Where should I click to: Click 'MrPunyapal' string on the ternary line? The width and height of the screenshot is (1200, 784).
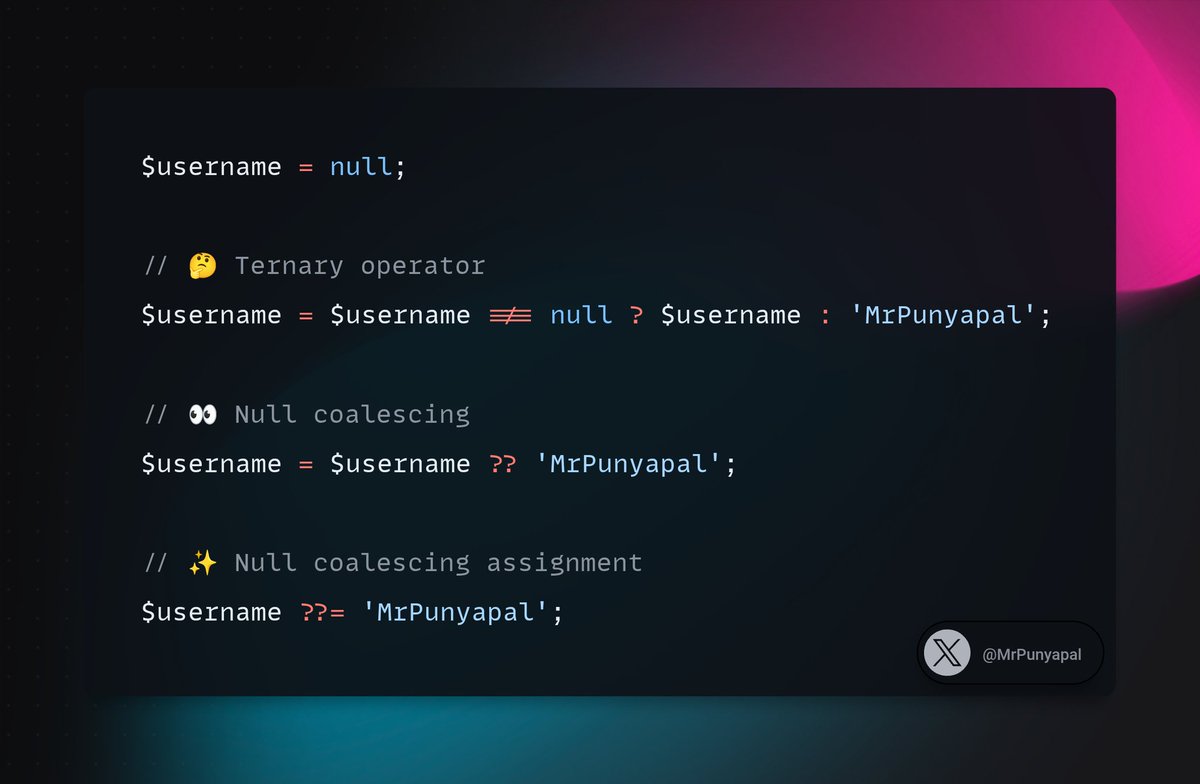coord(942,316)
